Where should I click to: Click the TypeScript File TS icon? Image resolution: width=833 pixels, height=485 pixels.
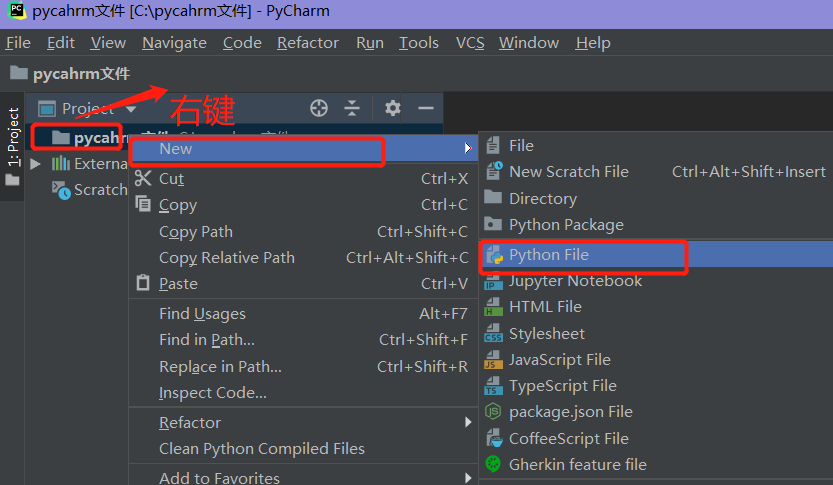pyautogui.click(x=493, y=386)
